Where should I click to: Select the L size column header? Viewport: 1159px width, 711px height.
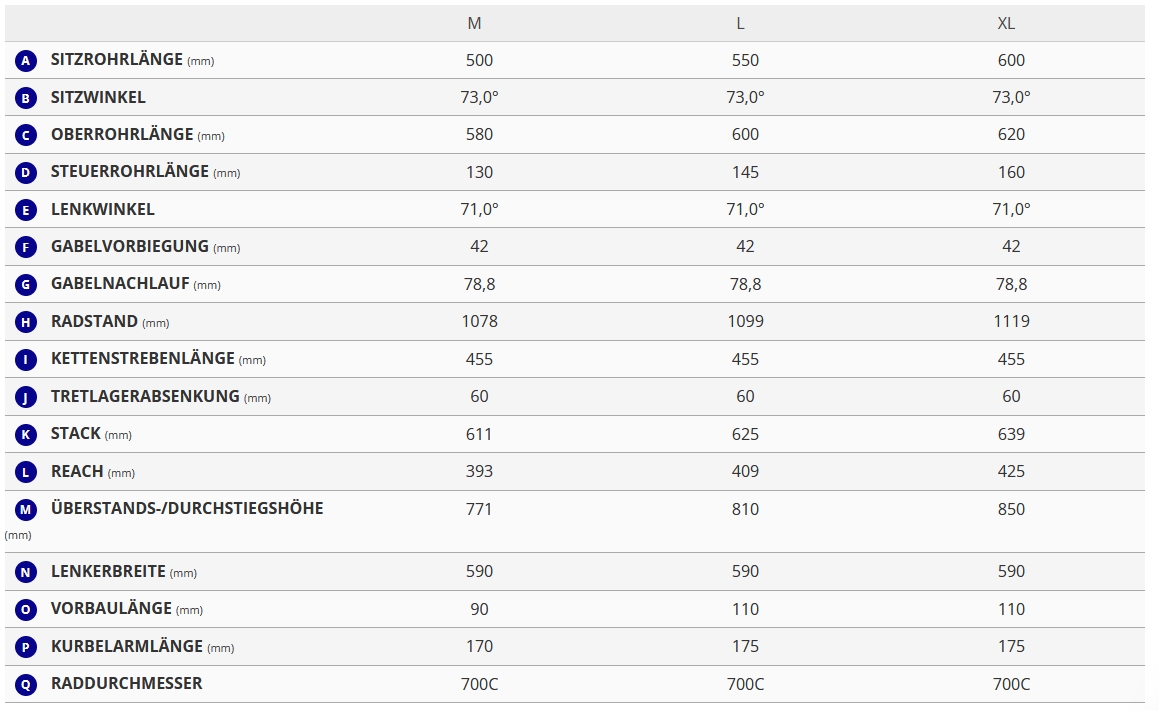(x=740, y=23)
